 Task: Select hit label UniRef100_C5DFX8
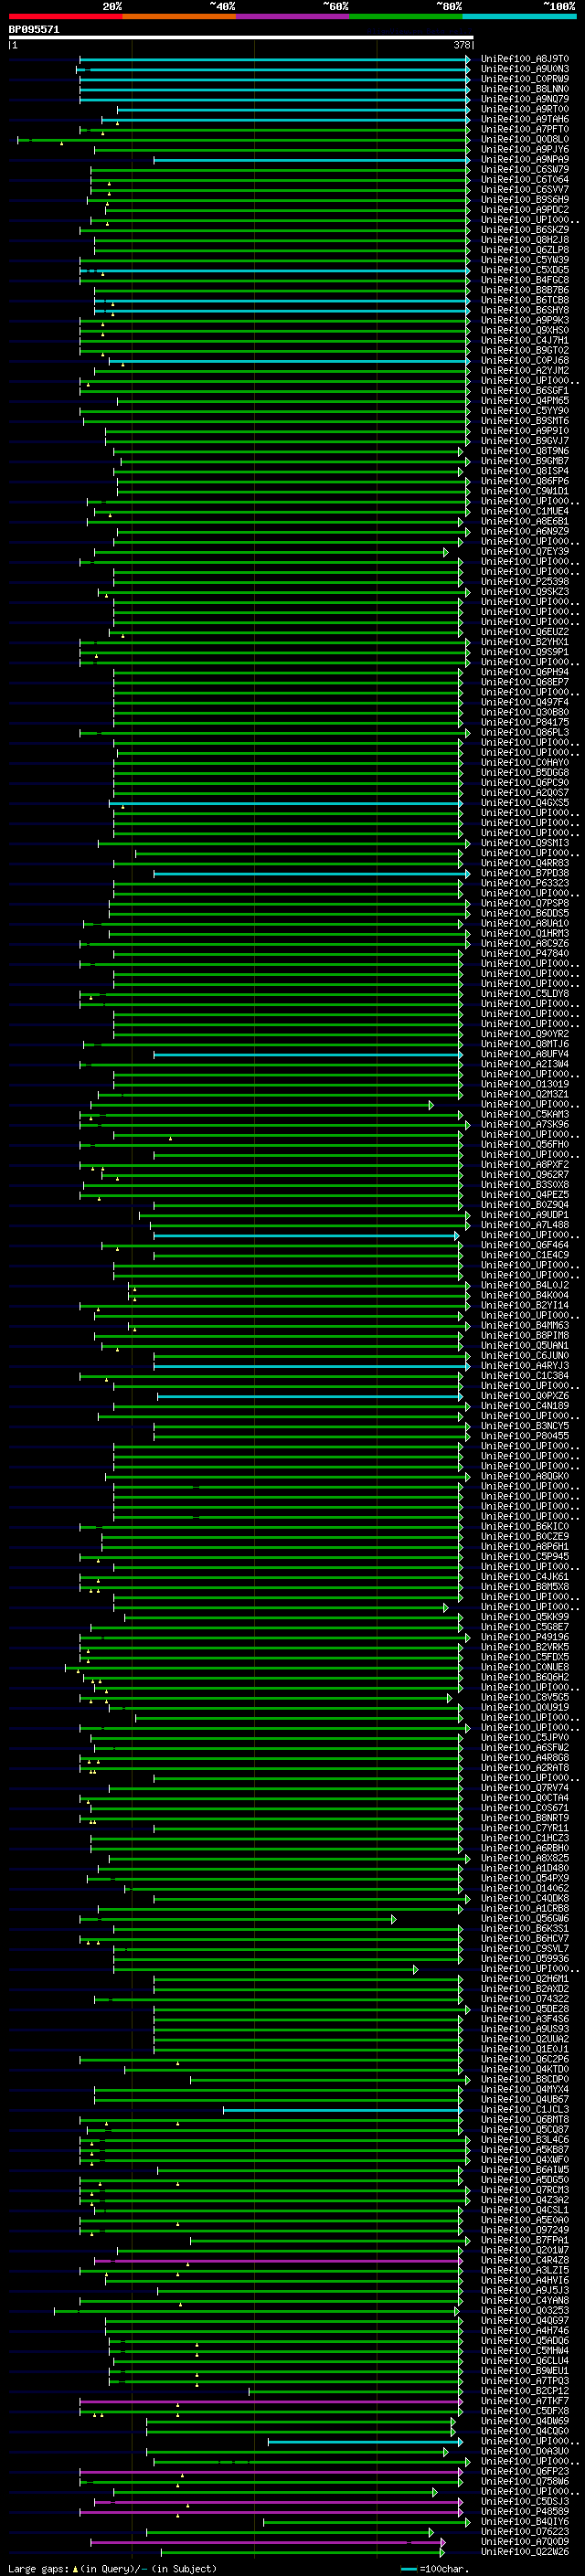525,2410
